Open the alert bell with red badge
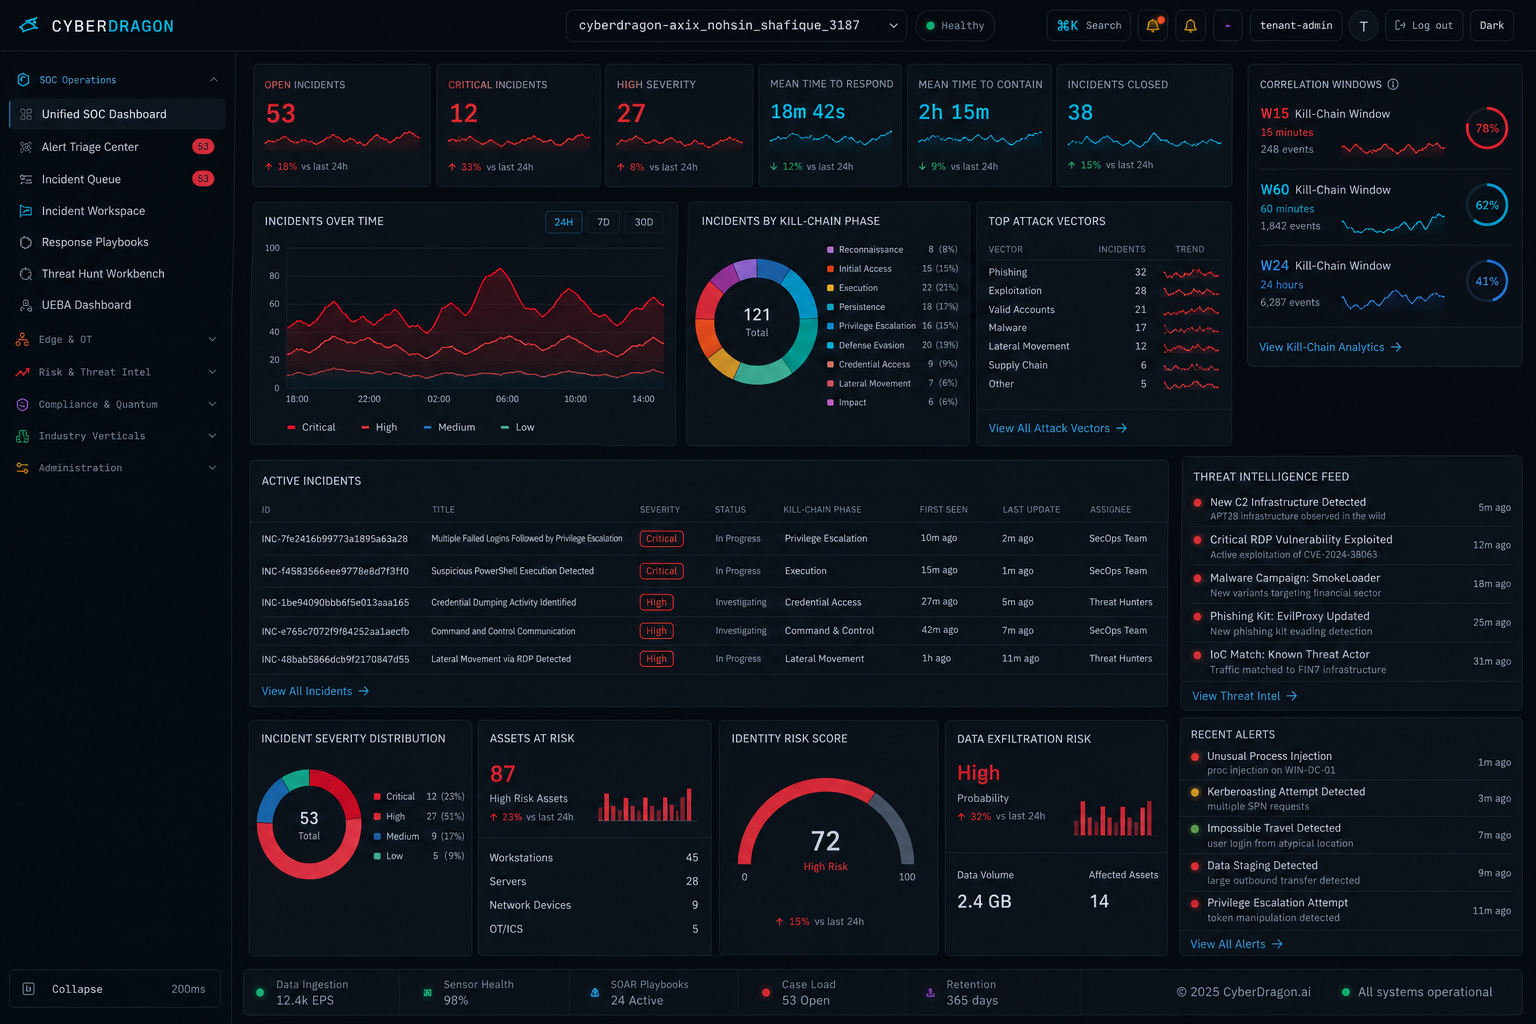Screen dimensions: 1536x1024 [1153, 26]
